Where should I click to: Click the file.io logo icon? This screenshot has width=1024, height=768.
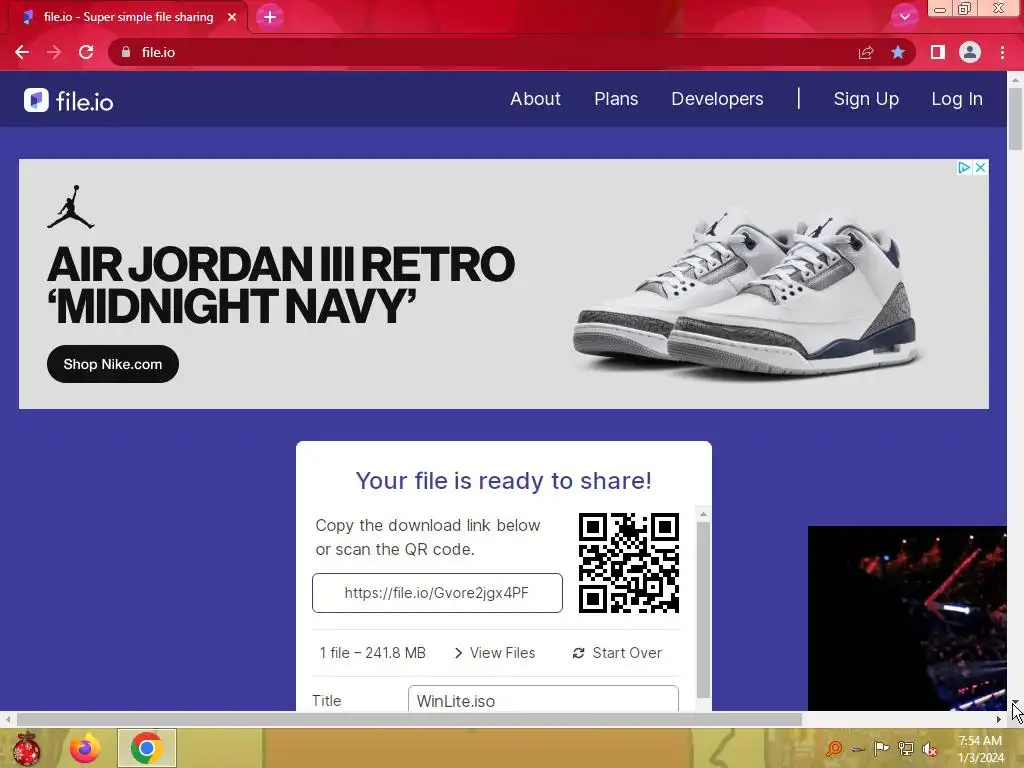tap(37, 100)
